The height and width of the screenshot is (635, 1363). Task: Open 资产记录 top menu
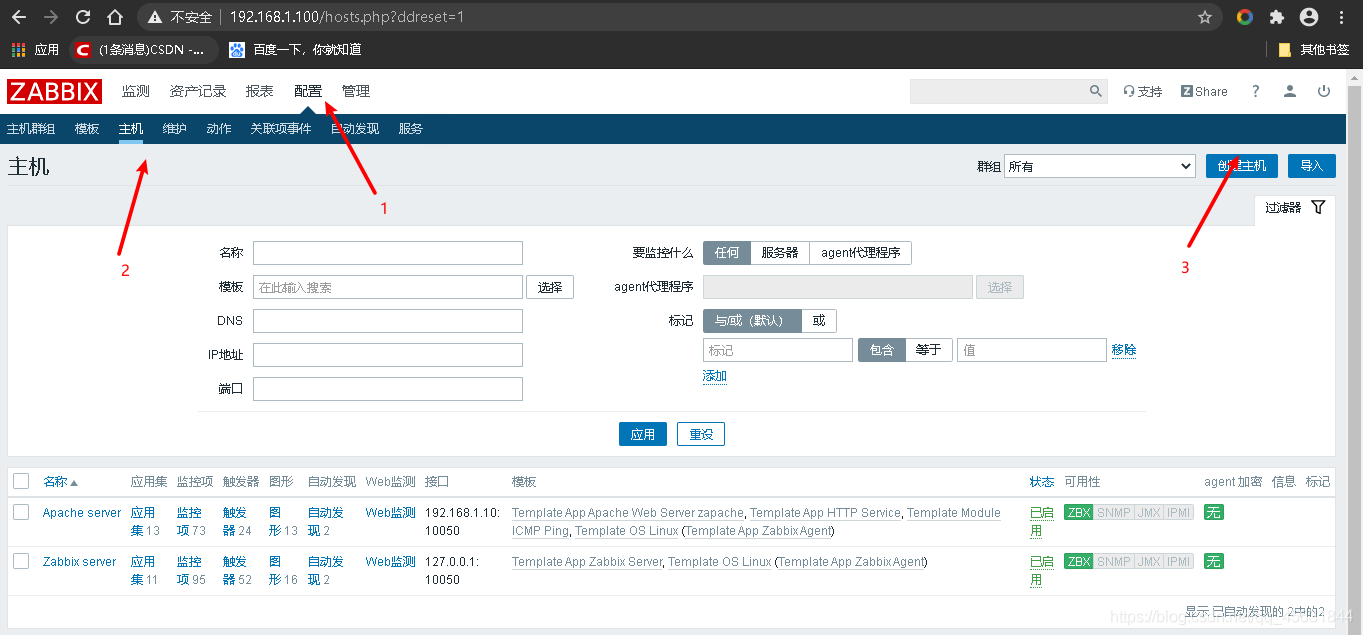click(198, 91)
